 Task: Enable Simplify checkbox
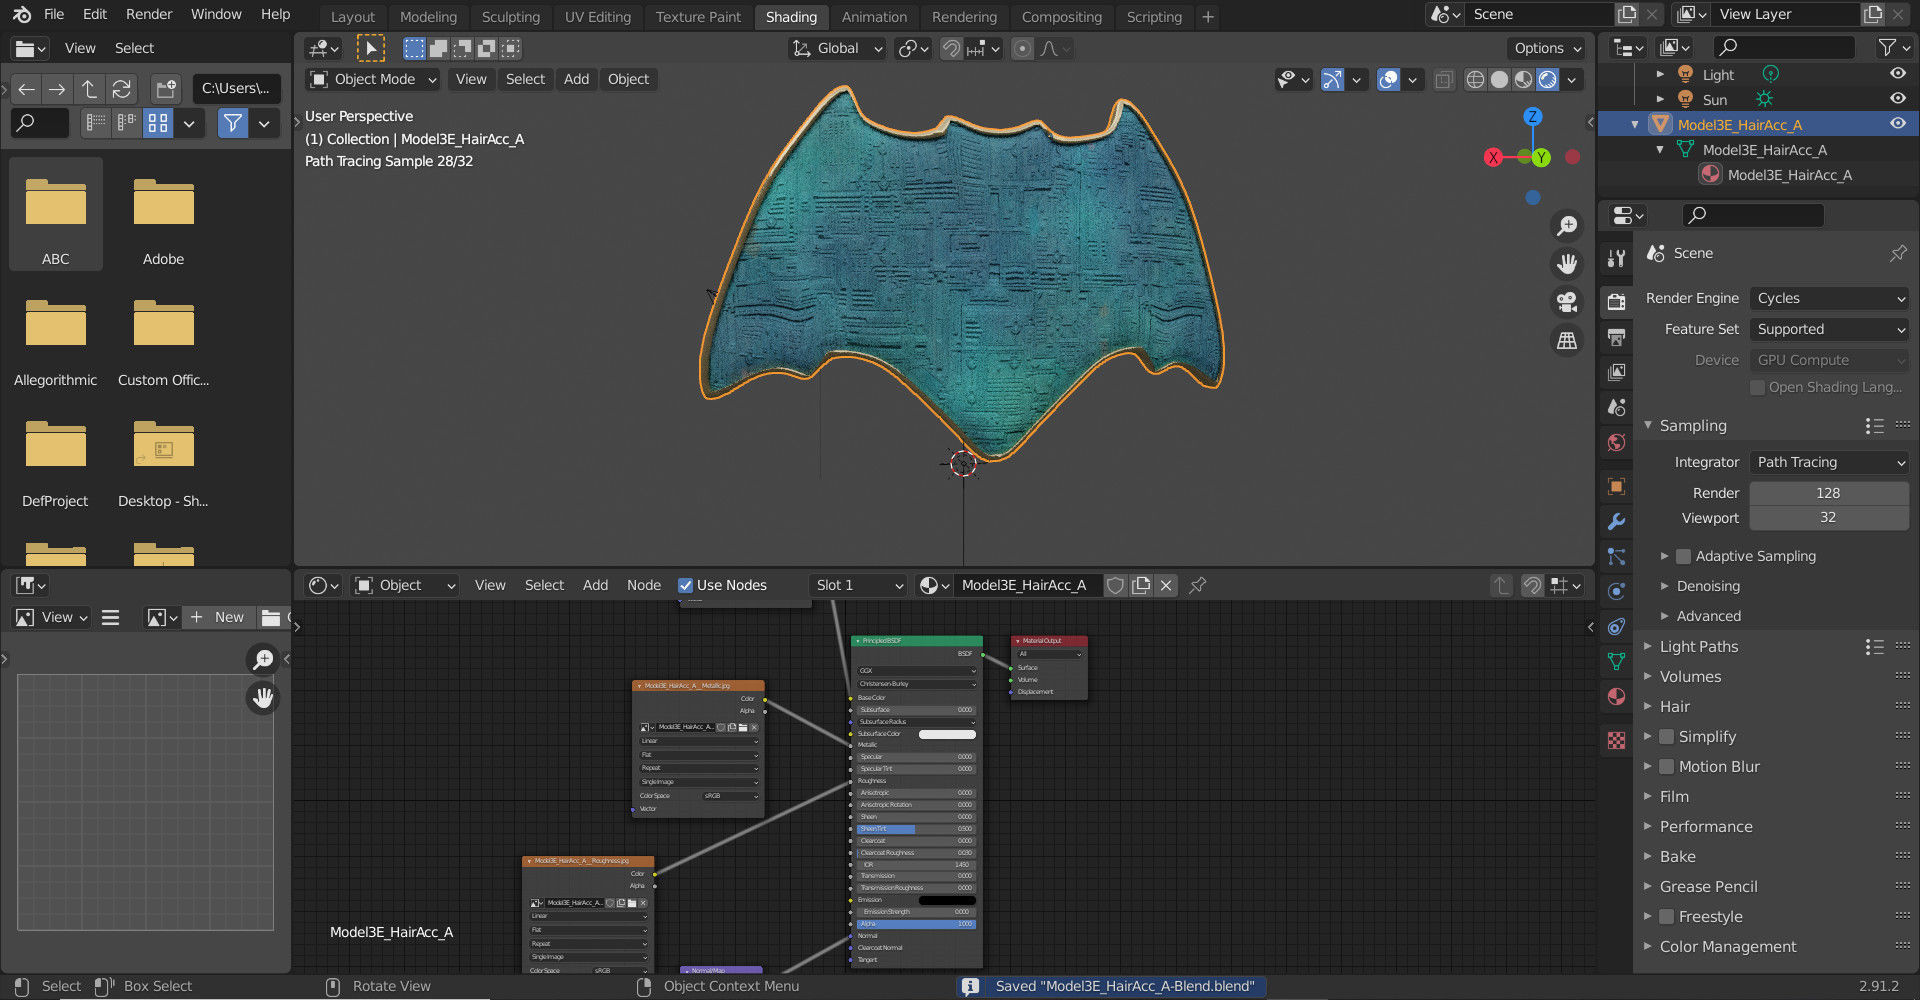1666,737
